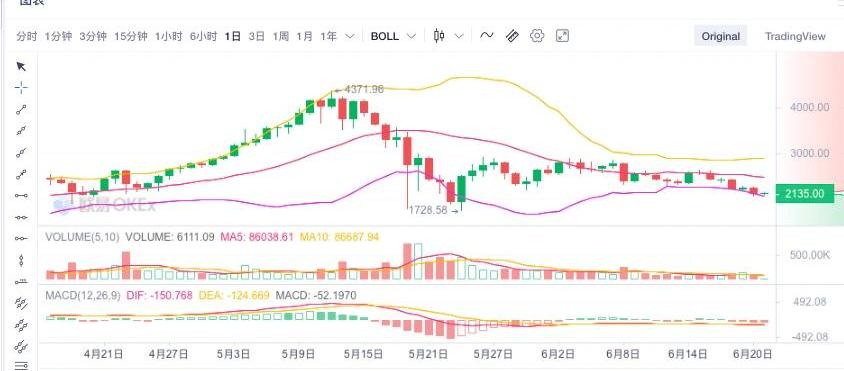
Task: Expand chart to fullscreen
Action: 562,36
